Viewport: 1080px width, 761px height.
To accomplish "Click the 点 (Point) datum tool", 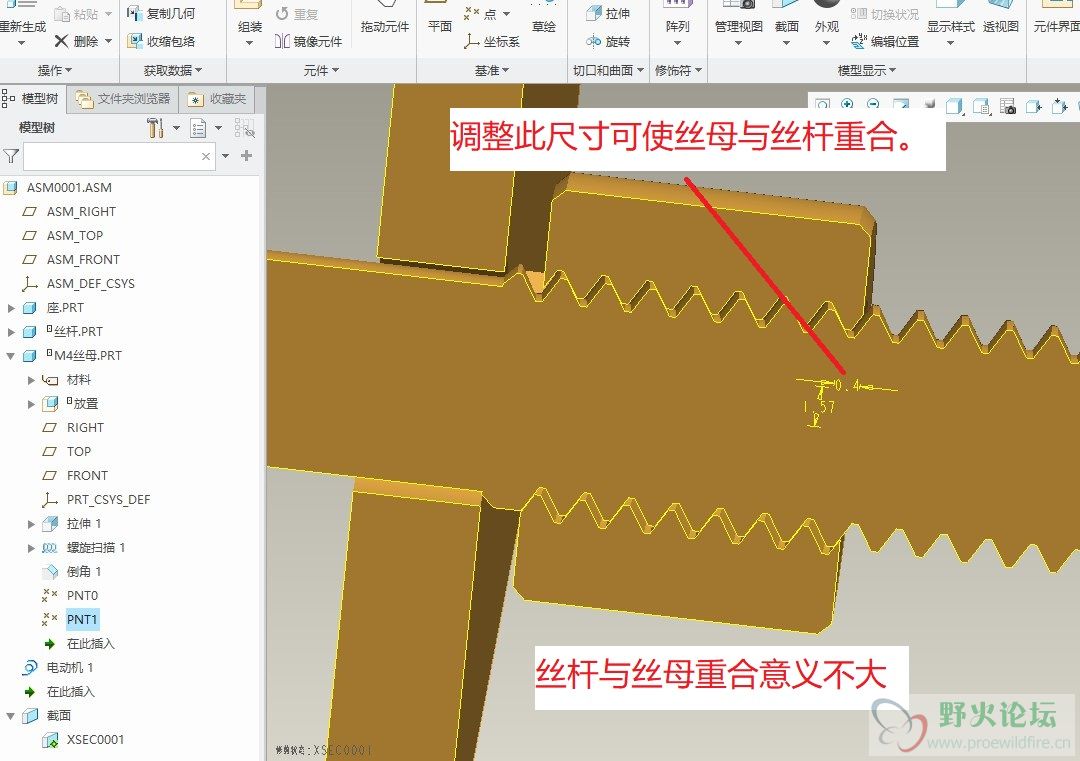I will (480, 13).
